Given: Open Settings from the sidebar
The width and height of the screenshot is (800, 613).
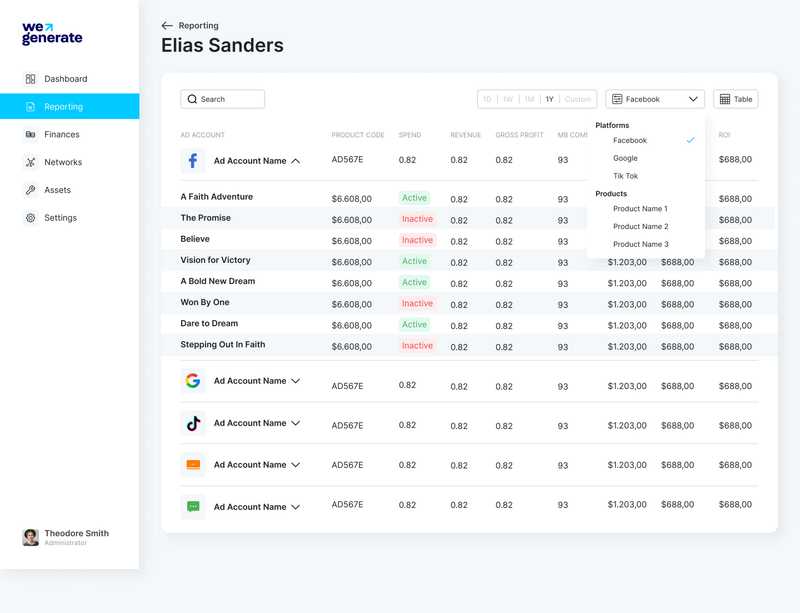Looking at the screenshot, I should point(58,217).
